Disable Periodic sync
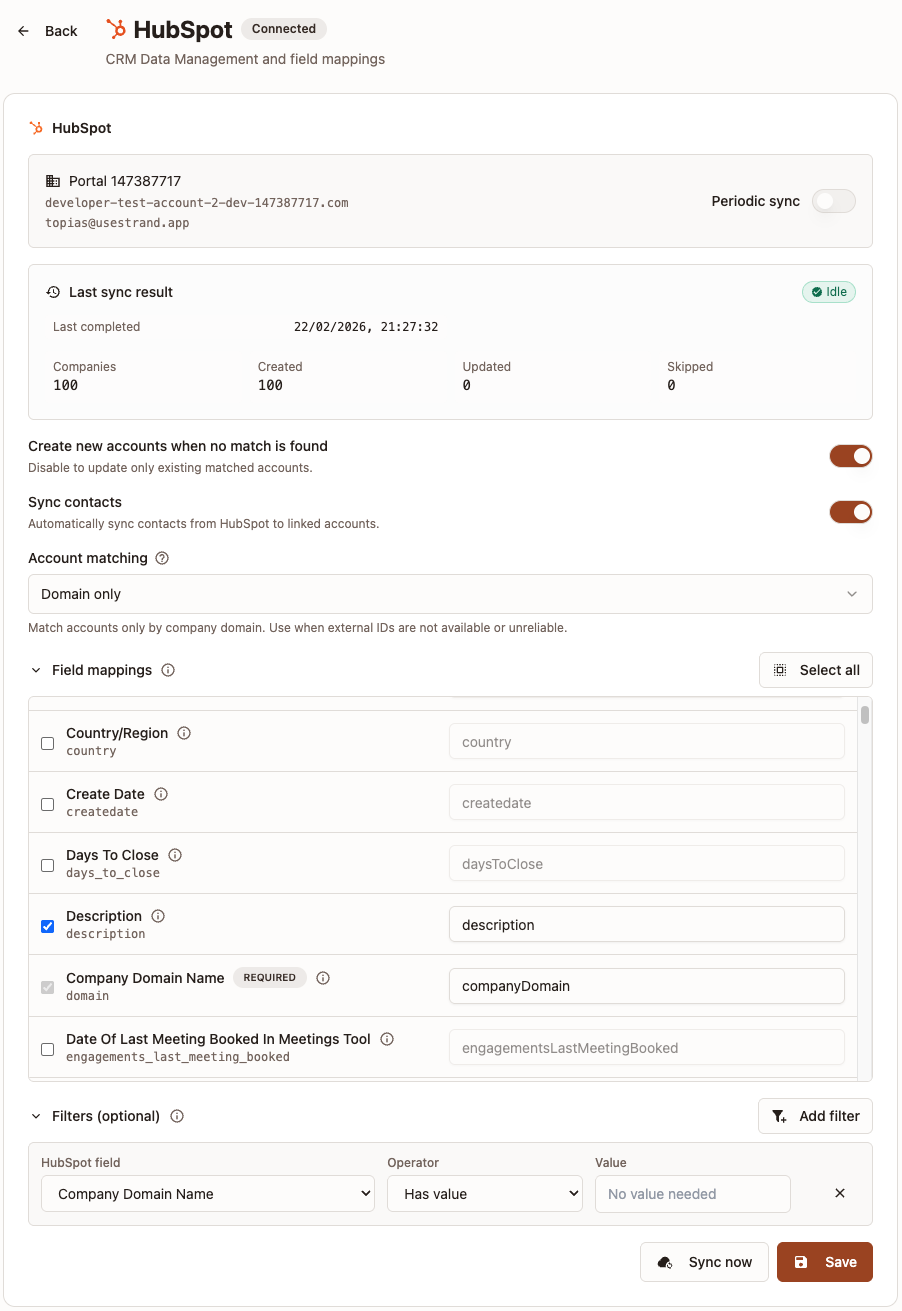This screenshot has height=1311, width=902. click(x=833, y=201)
